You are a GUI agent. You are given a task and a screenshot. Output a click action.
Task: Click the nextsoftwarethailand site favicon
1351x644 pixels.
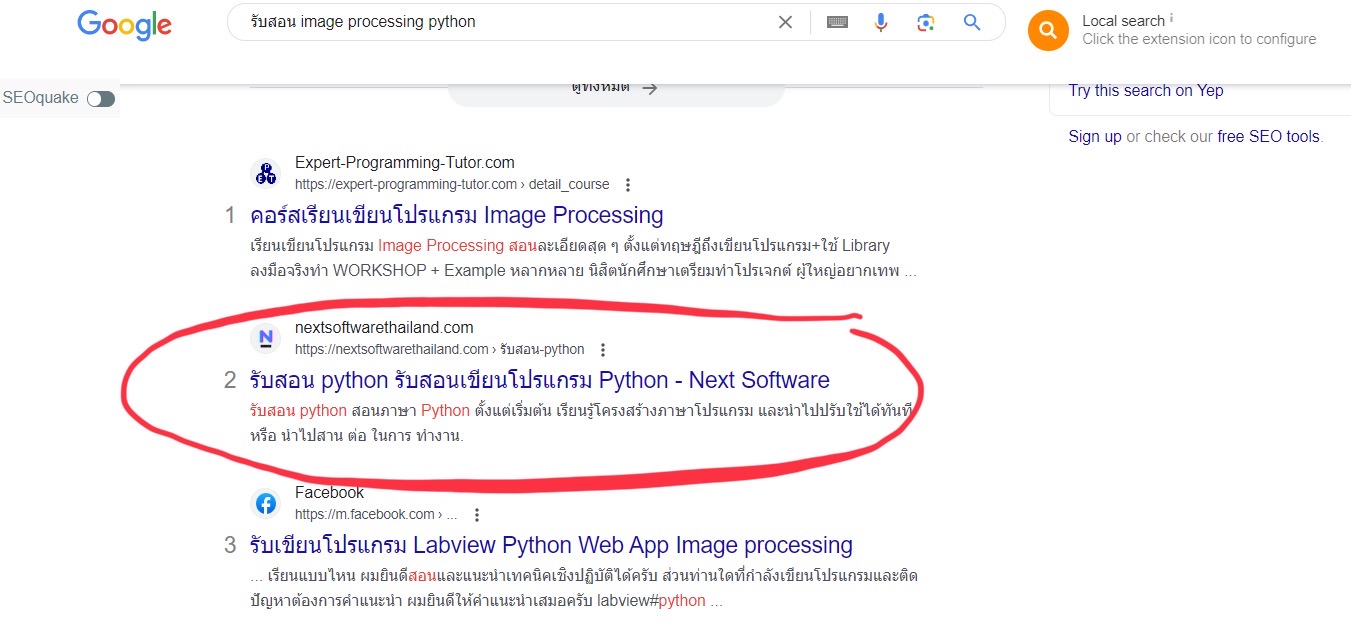(x=265, y=339)
